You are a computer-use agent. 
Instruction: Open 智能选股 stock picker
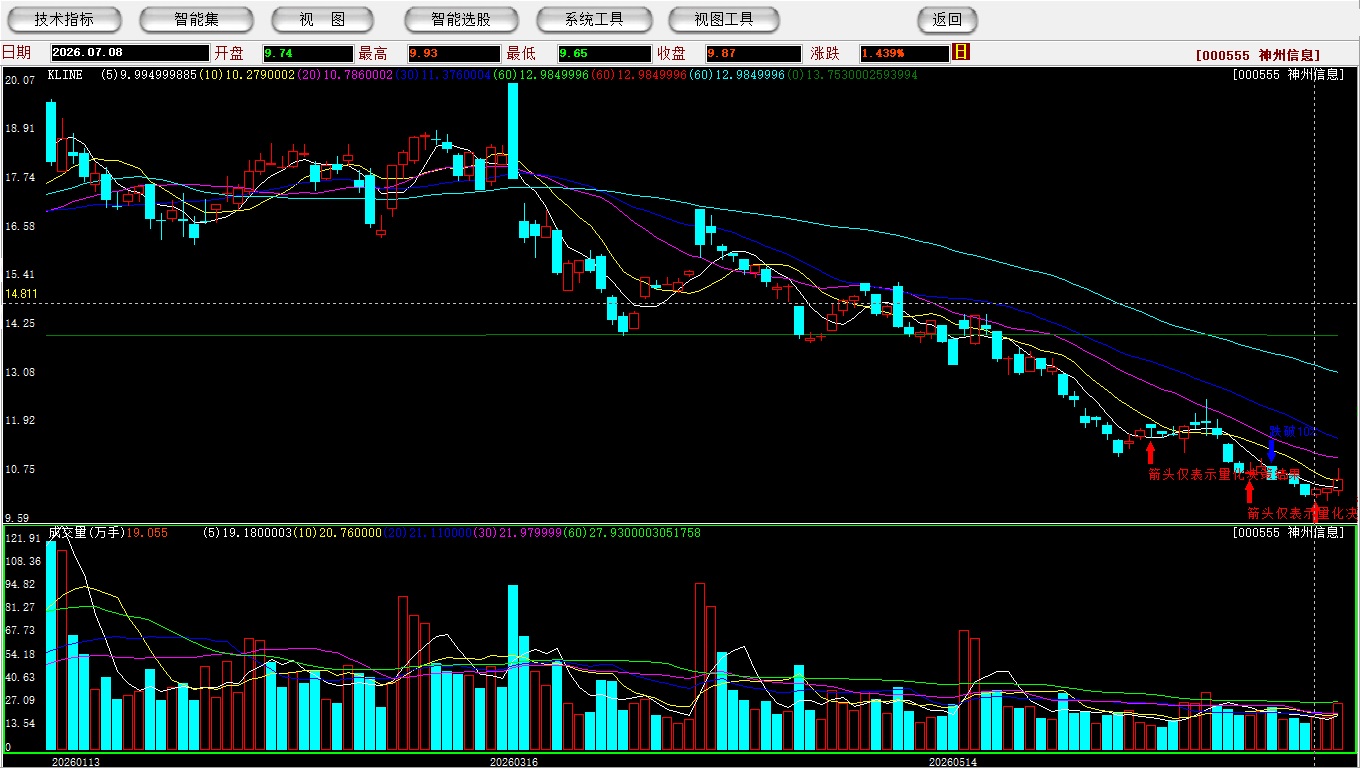[461, 19]
